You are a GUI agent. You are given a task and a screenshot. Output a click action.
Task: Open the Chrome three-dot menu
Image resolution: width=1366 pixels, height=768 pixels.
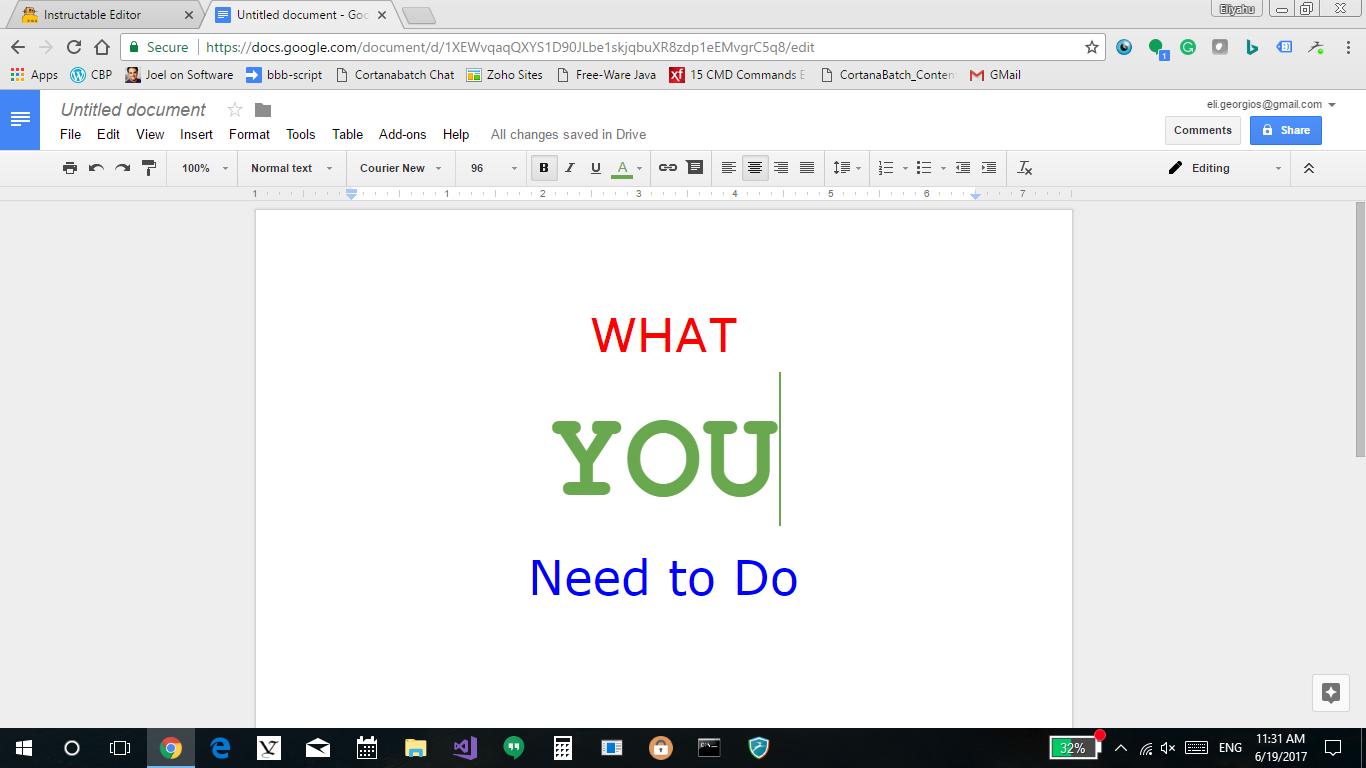pos(1348,47)
